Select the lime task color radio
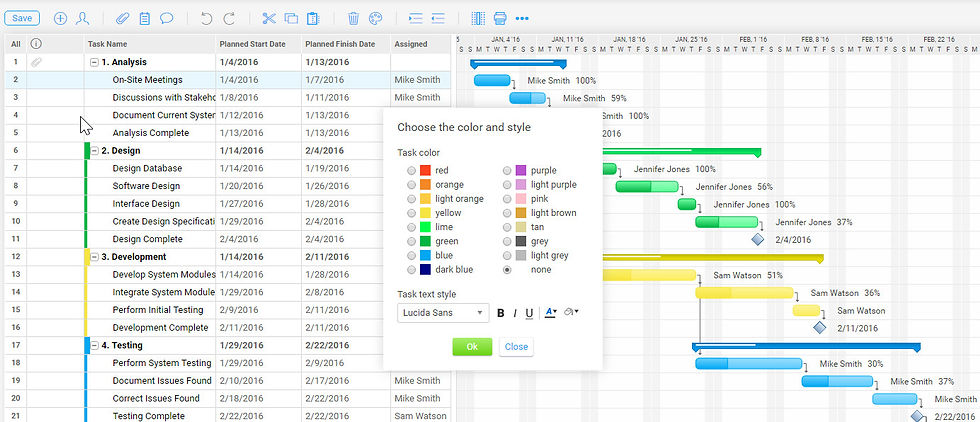Screen dimensions: 980x422 pos(411,228)
